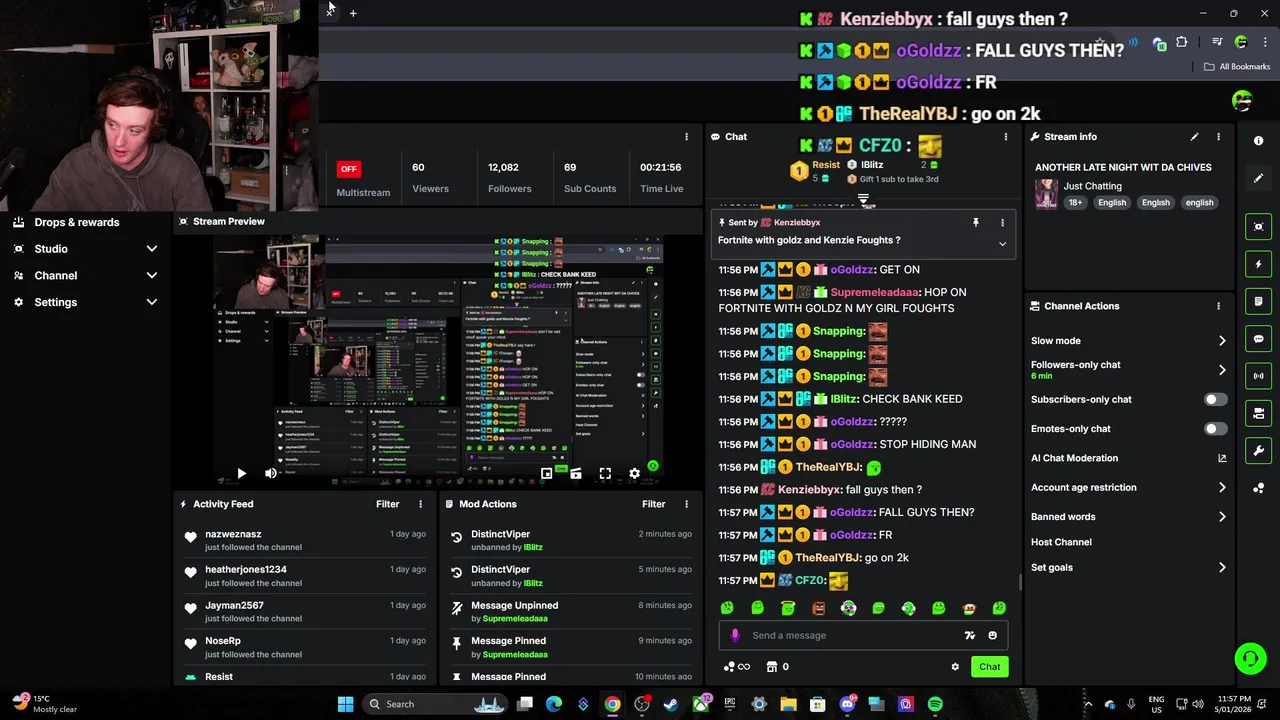Open the green headset help button
The image size is (1280, 720).
pyautogui.click(x=1250, y=658)
